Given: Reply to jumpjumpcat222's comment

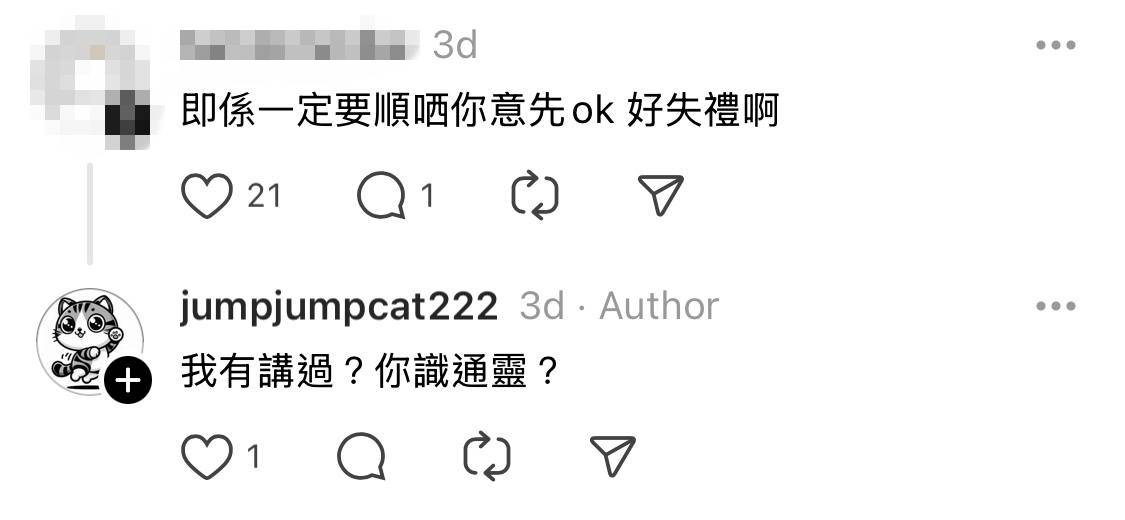Looking at the screenshot, I should pyautogui.click(x=361, y=456).
